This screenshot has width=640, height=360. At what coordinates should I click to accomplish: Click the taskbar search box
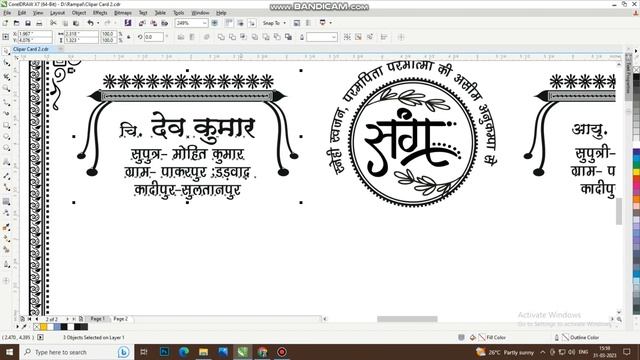76,352
